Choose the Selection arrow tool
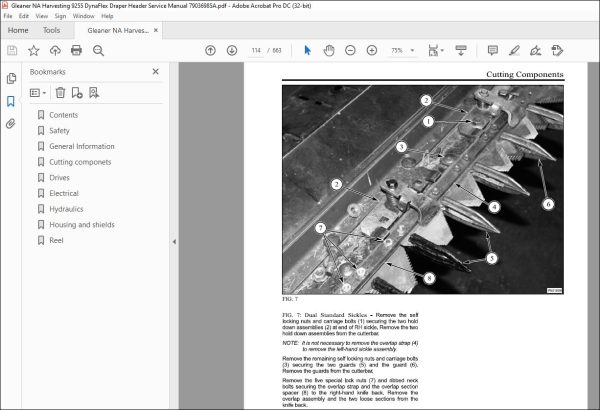This screenshot has height=410, width=600. (307, 50)
